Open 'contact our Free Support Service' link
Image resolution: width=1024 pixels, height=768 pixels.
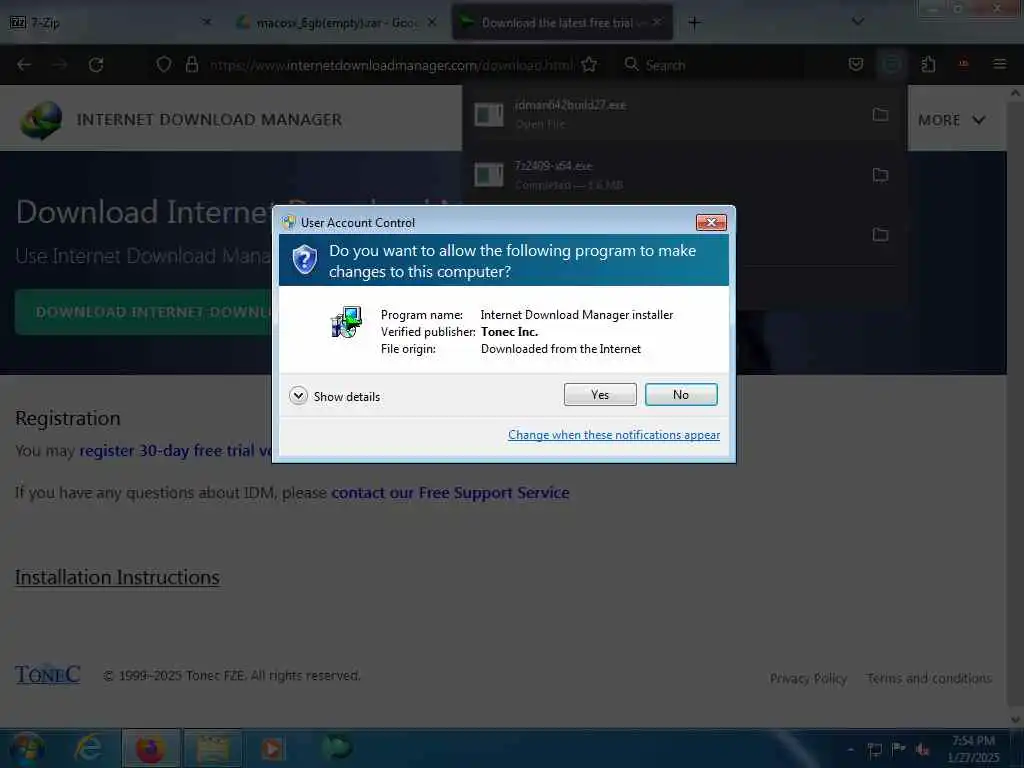point(450,492)
